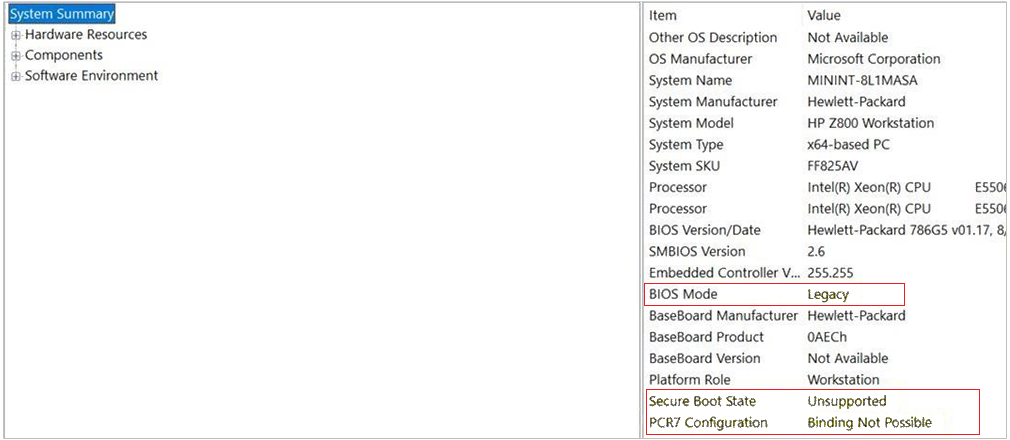This screenshot has width=1010, height=440.
Task: Select the BIOS Mode row
Action: (683, 294)
